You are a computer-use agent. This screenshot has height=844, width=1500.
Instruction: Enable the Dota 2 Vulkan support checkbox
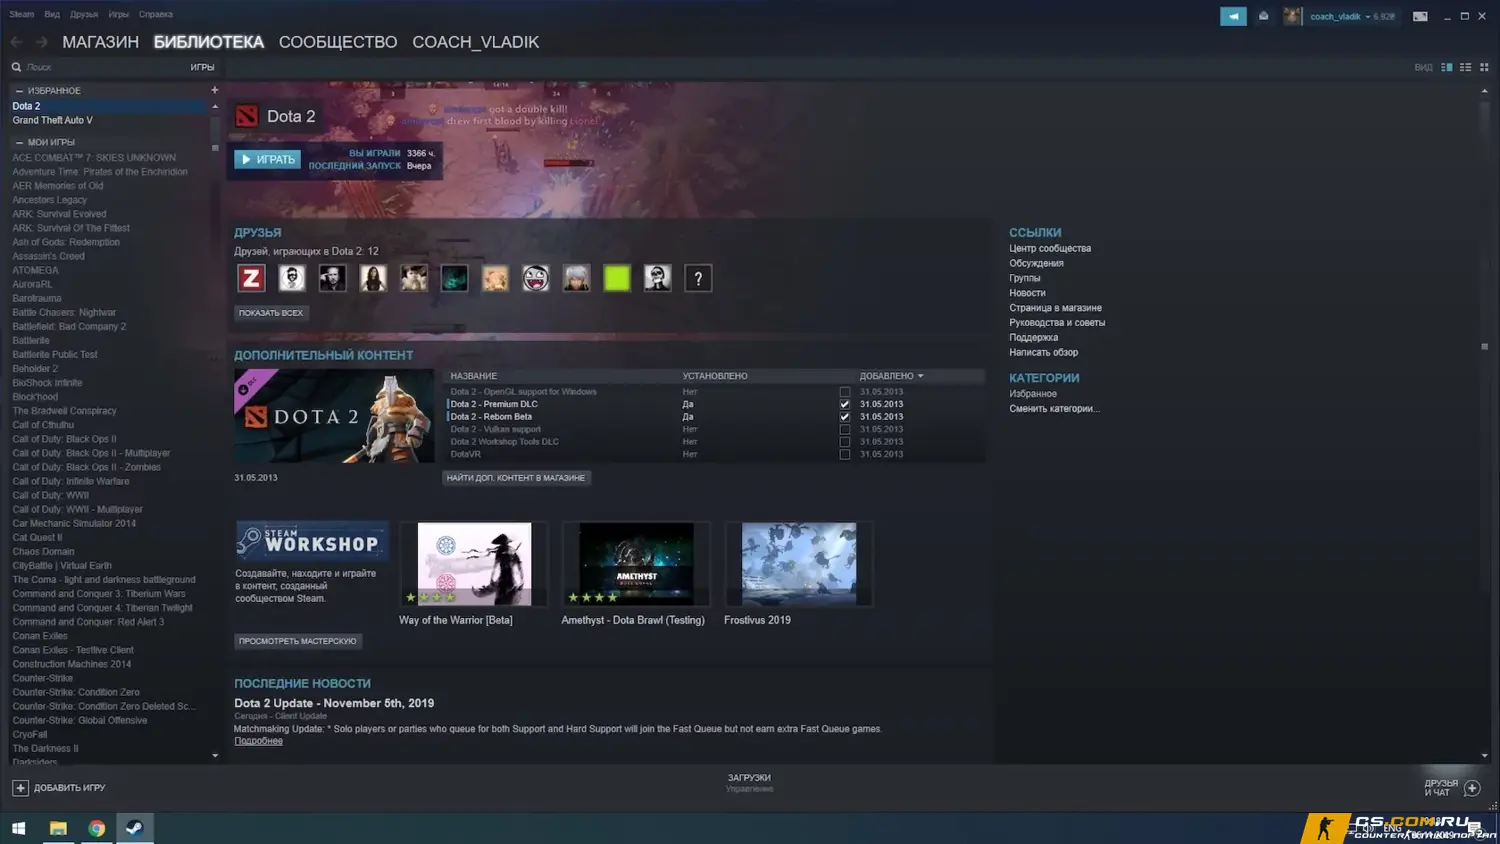tap(845, 429)
